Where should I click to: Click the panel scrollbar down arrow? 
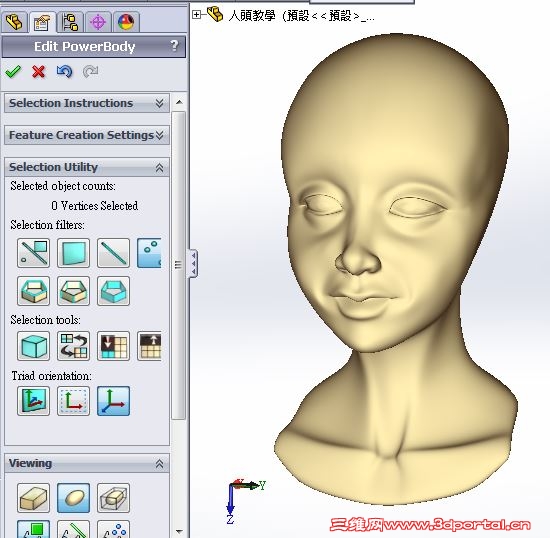click(179, 531)
